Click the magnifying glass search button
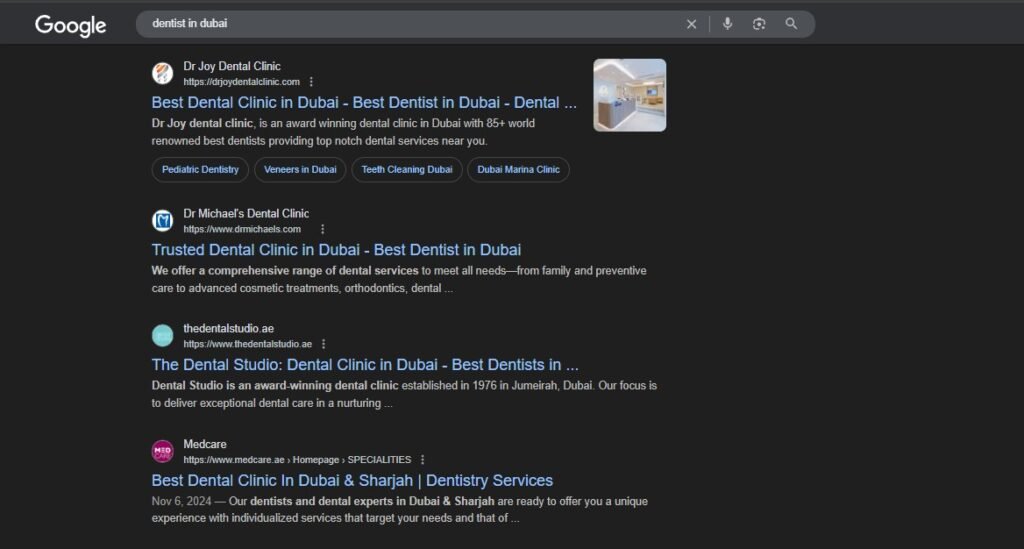 point(791,24)
